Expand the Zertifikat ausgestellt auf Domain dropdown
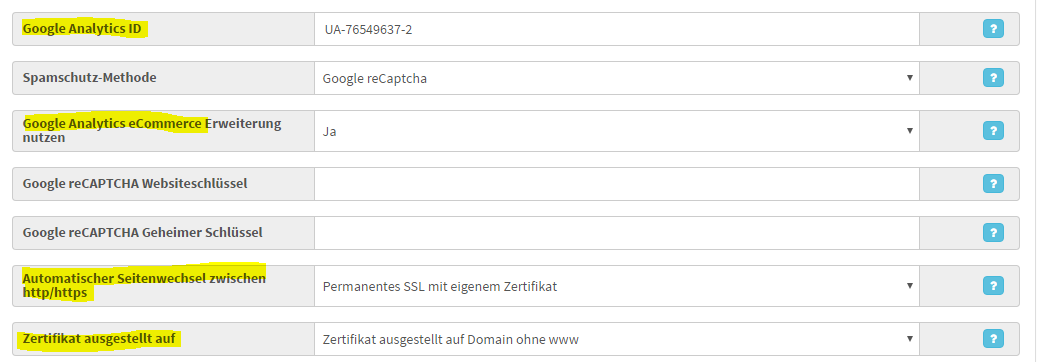Screen dimensions: 1037x362 click(616, 339)
